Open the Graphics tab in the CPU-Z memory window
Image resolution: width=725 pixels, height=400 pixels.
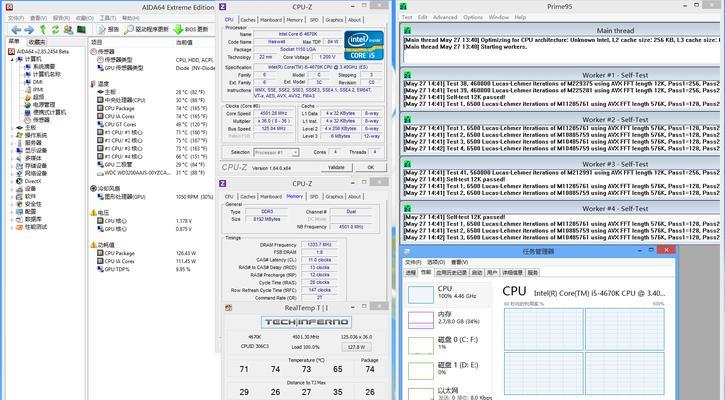pyautogui.click(x=334, y=197)
